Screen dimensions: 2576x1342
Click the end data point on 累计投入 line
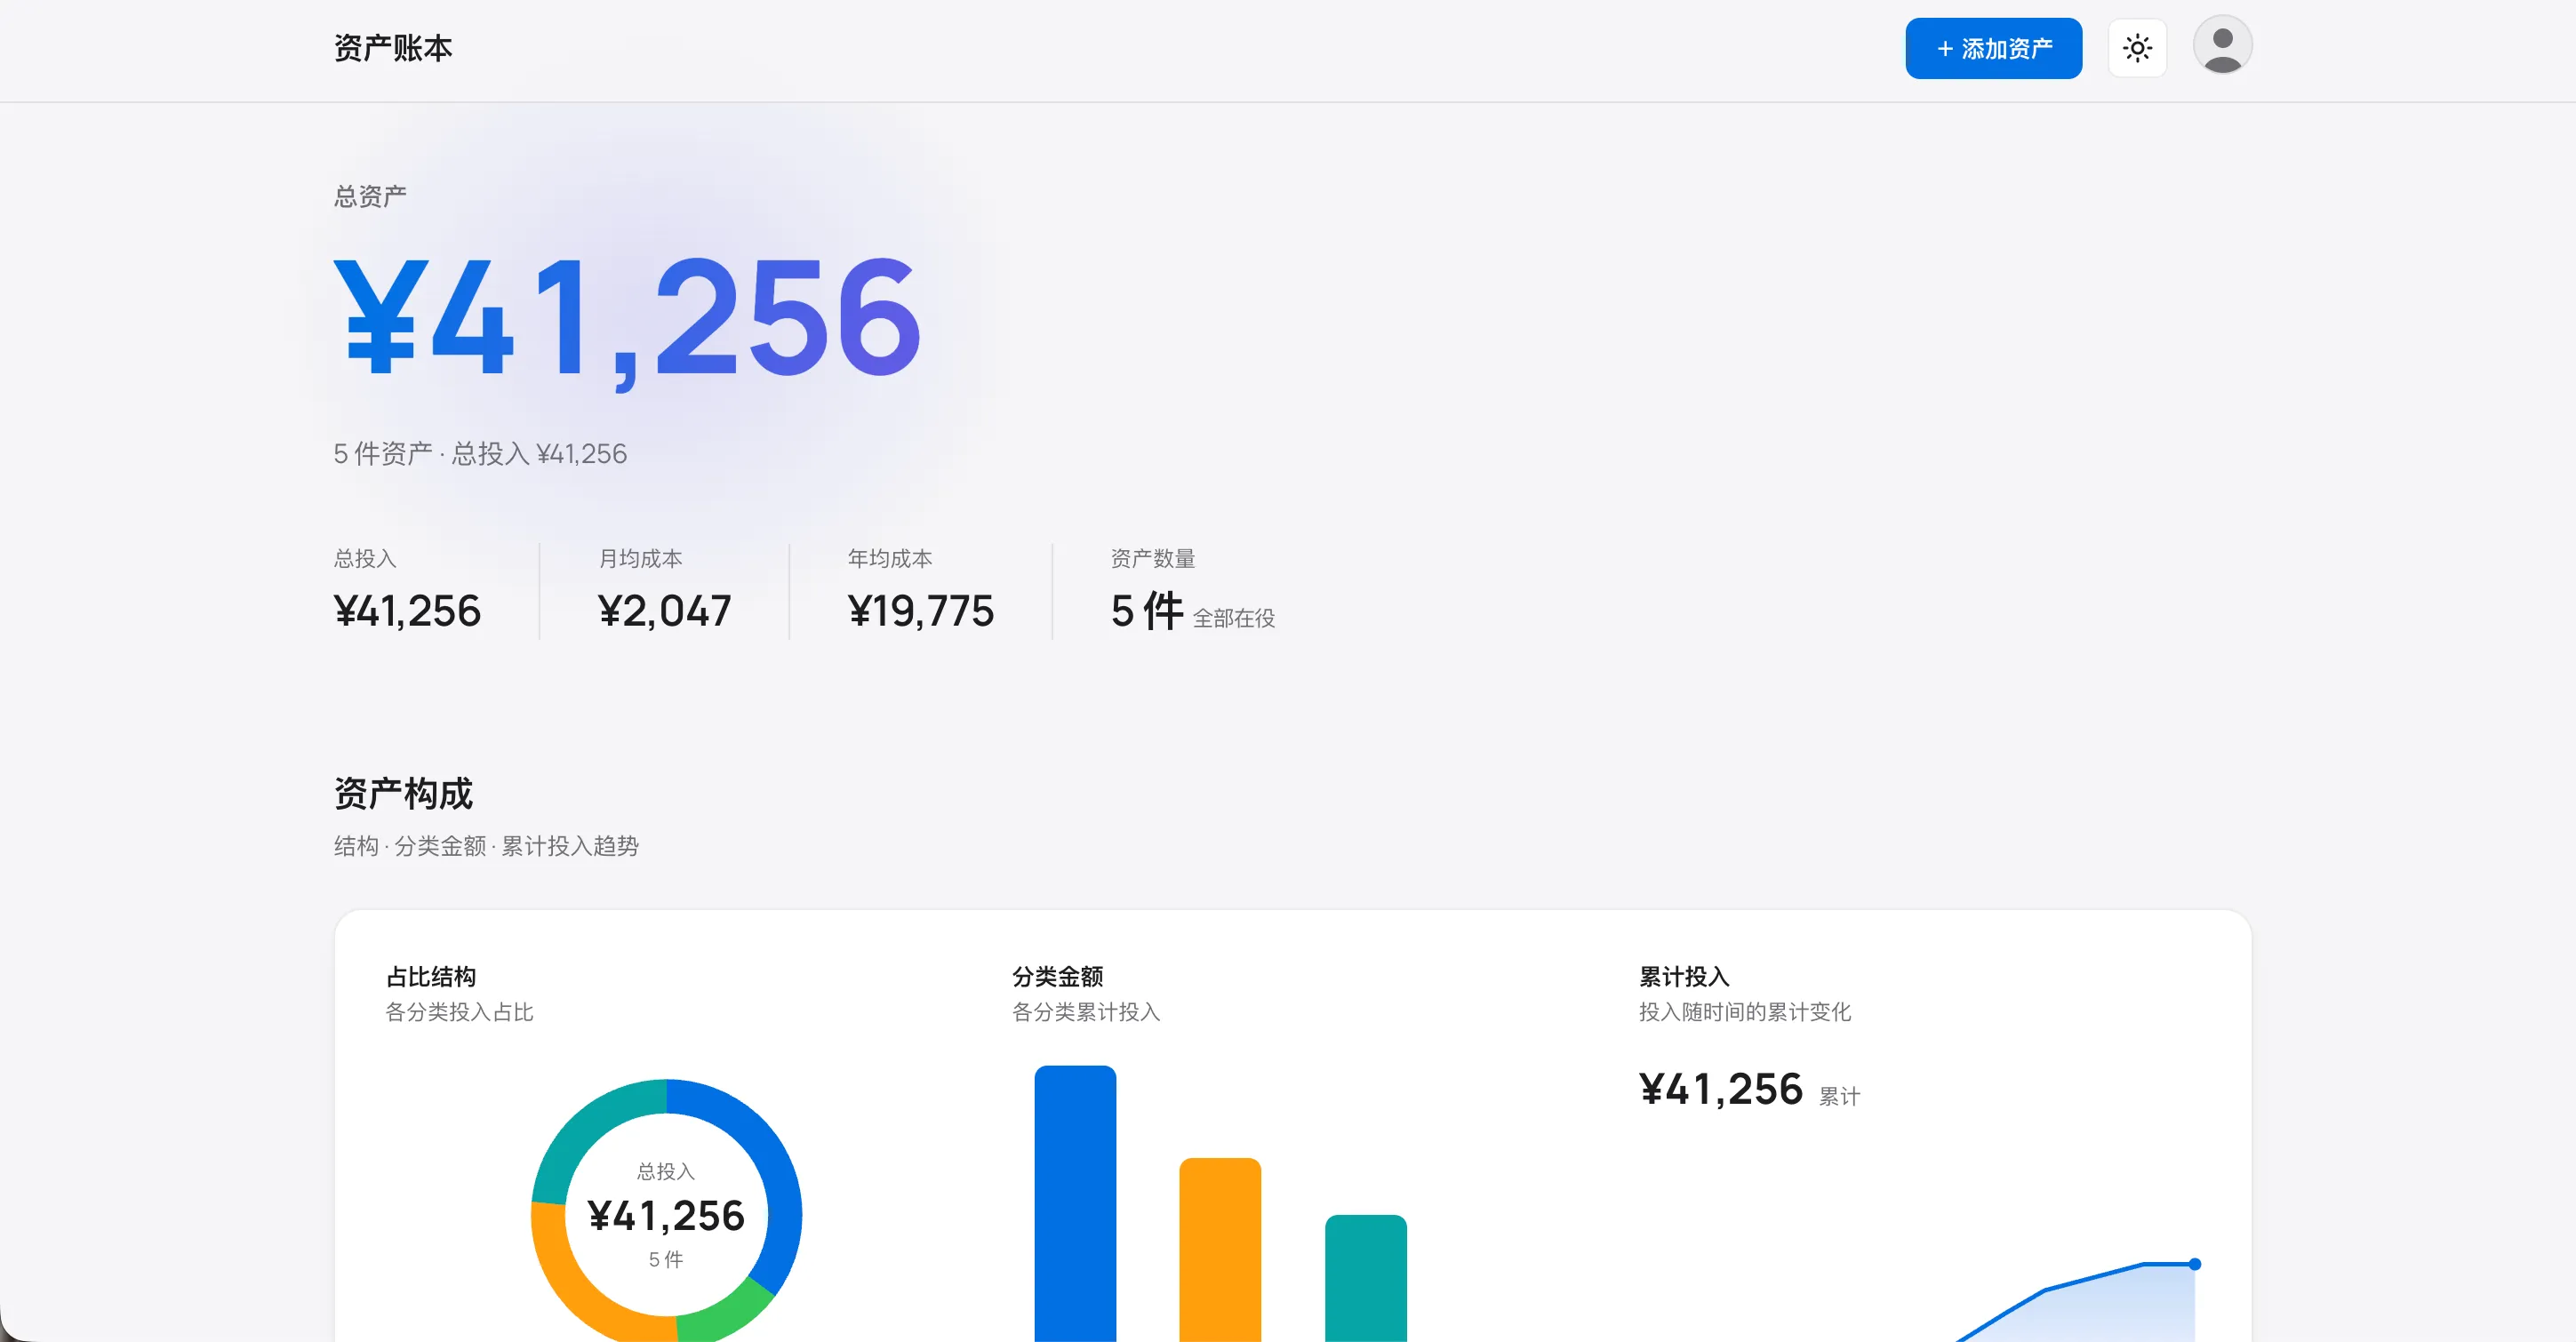(x=2195, y=1264)
